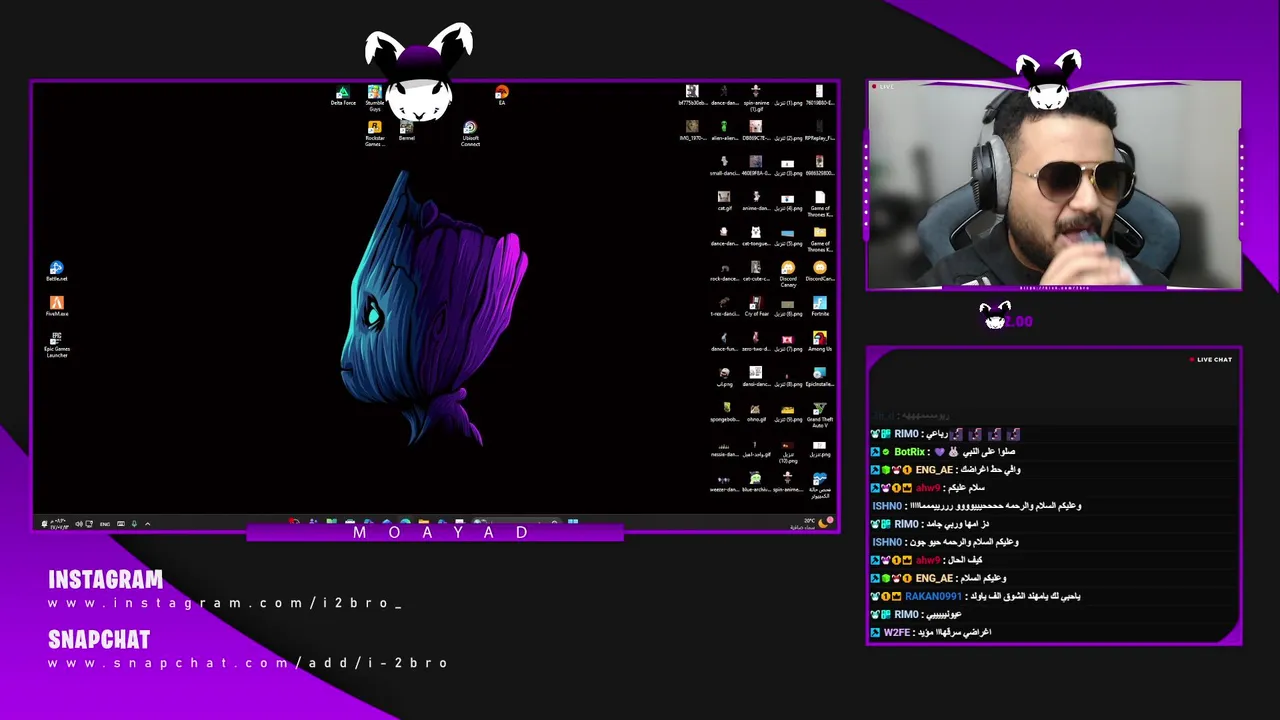Click the Snapchat URL text i-2bro

(x=248, y=663)
